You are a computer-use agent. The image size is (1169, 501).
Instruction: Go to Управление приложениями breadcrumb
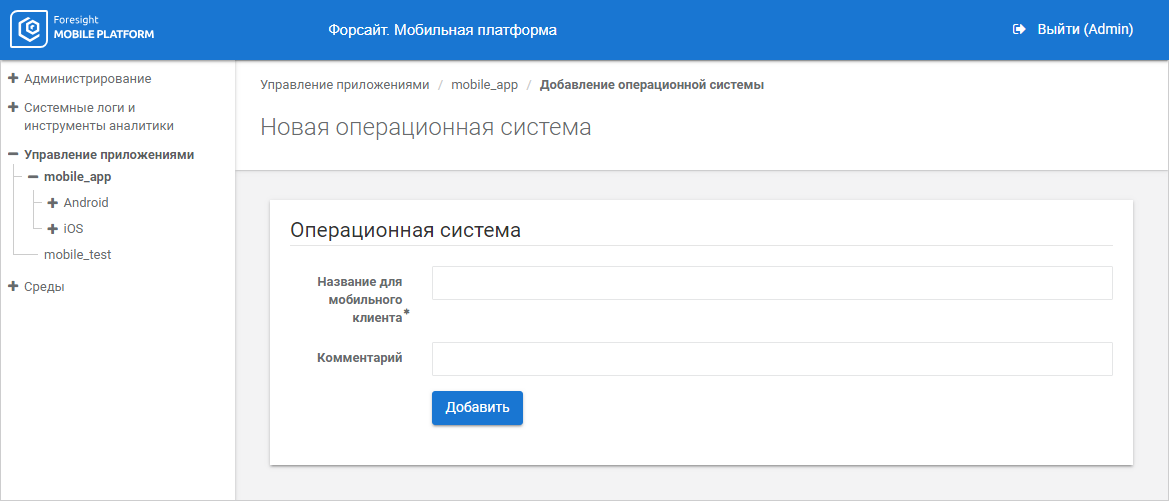click(x=344, y=85)
